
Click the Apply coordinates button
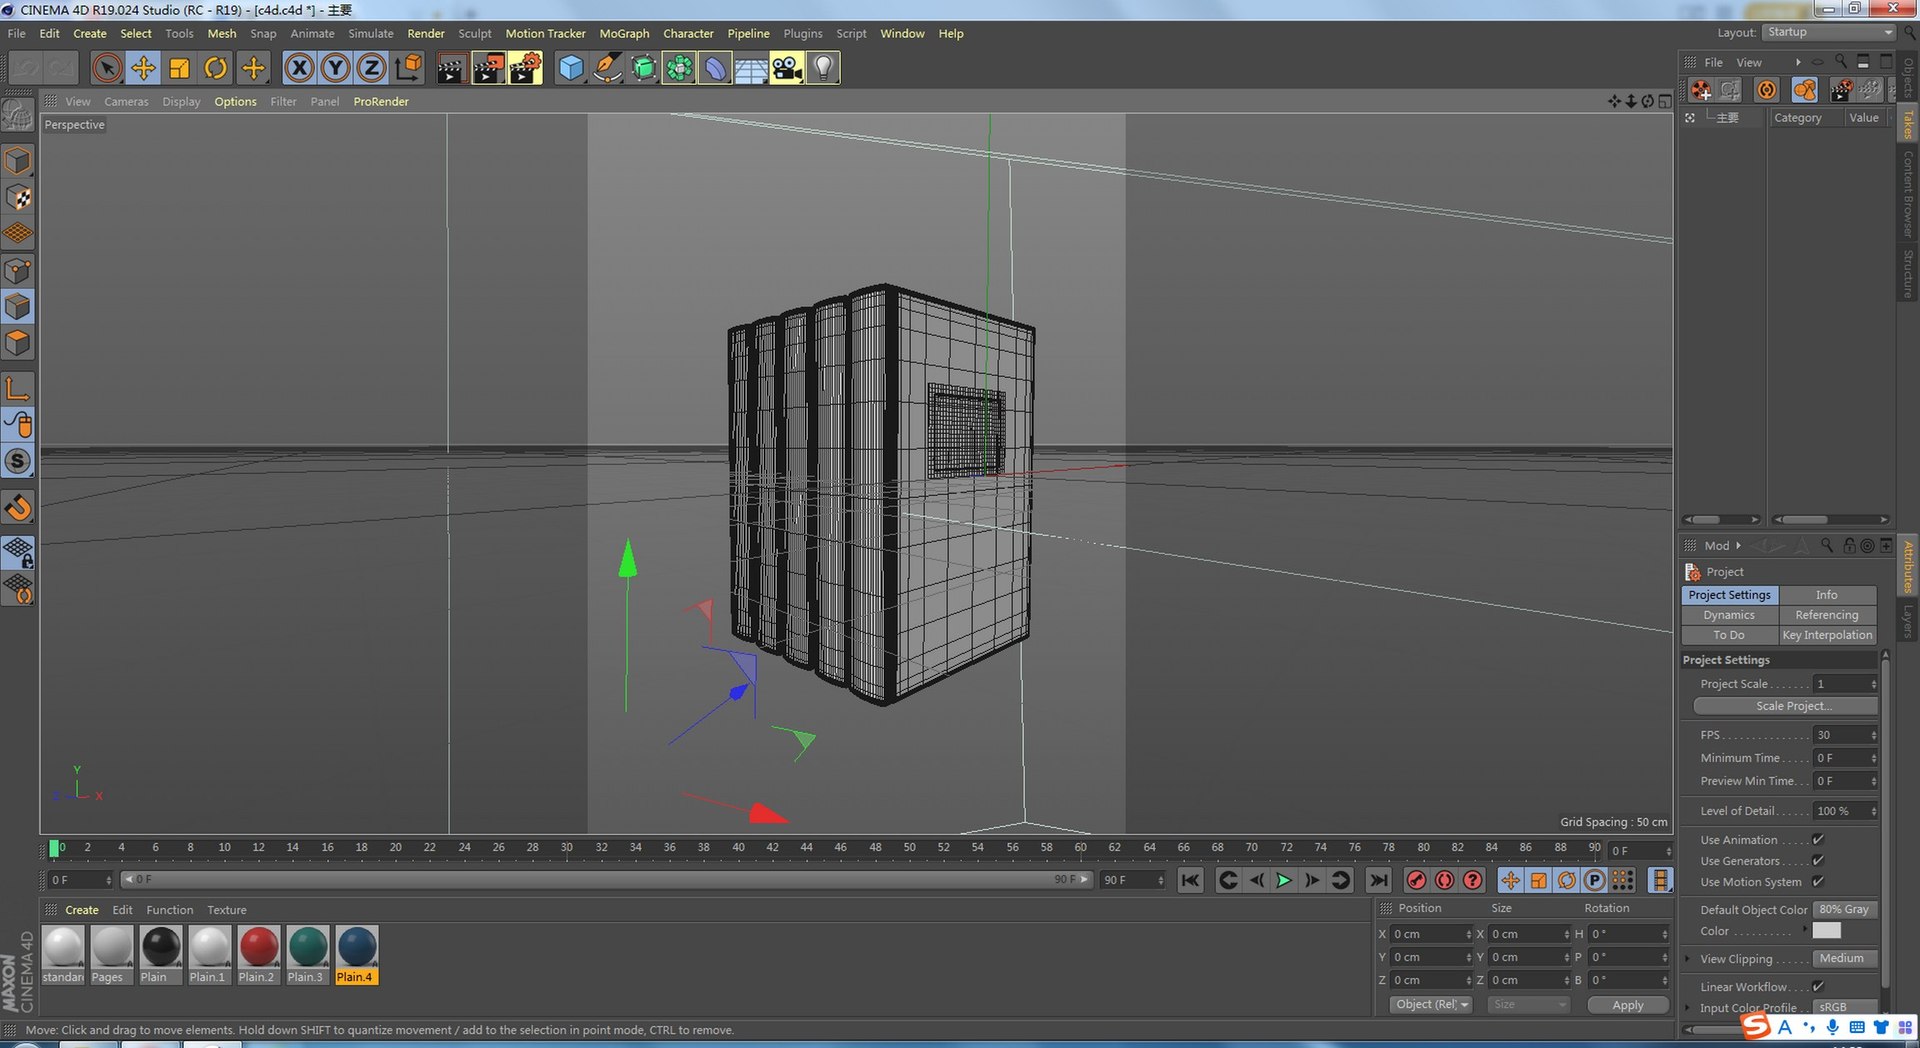click(x=1628, y=1005)
